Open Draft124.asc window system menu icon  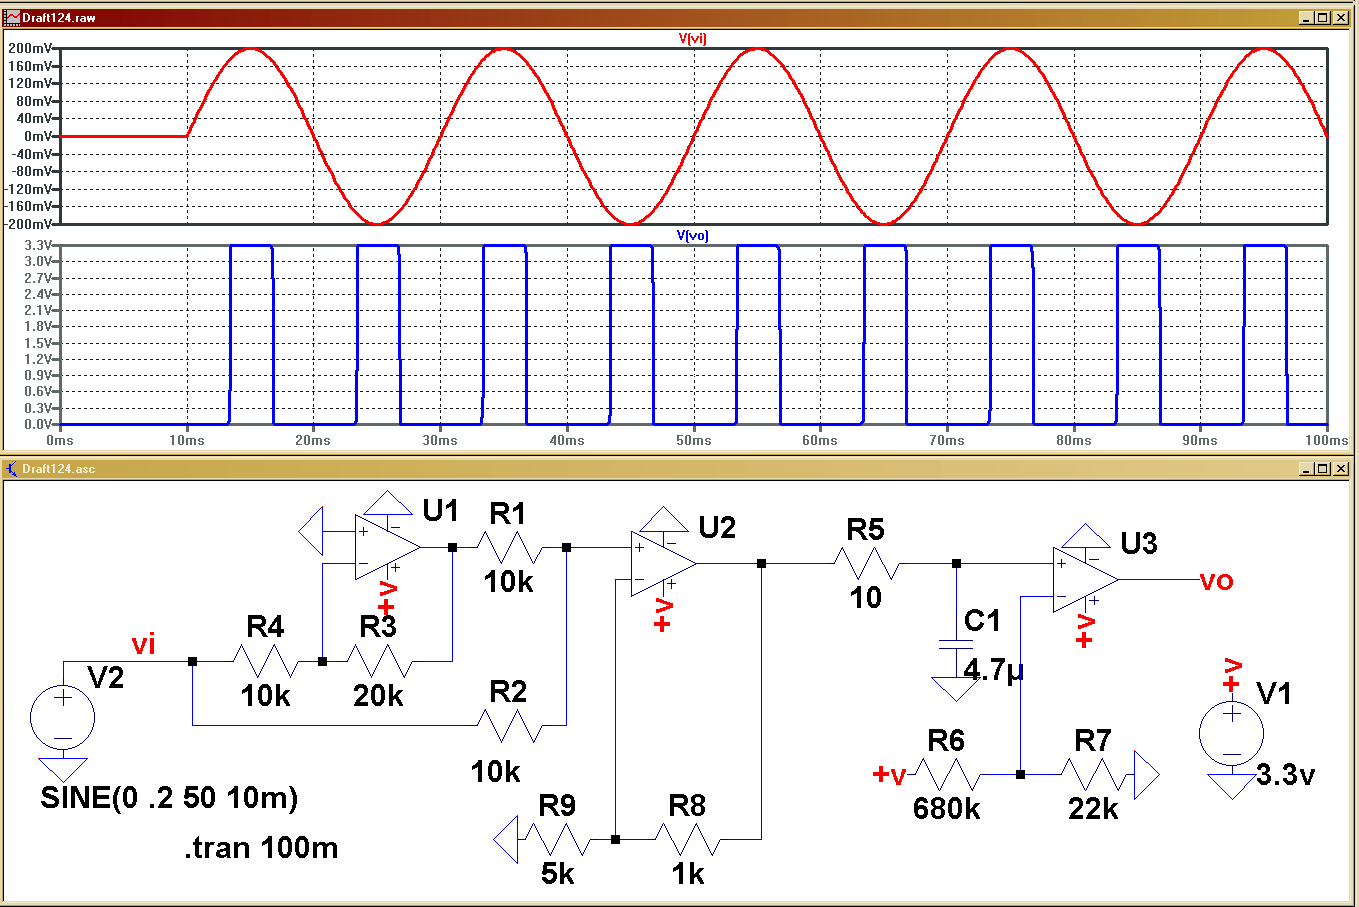coord(12,468)
